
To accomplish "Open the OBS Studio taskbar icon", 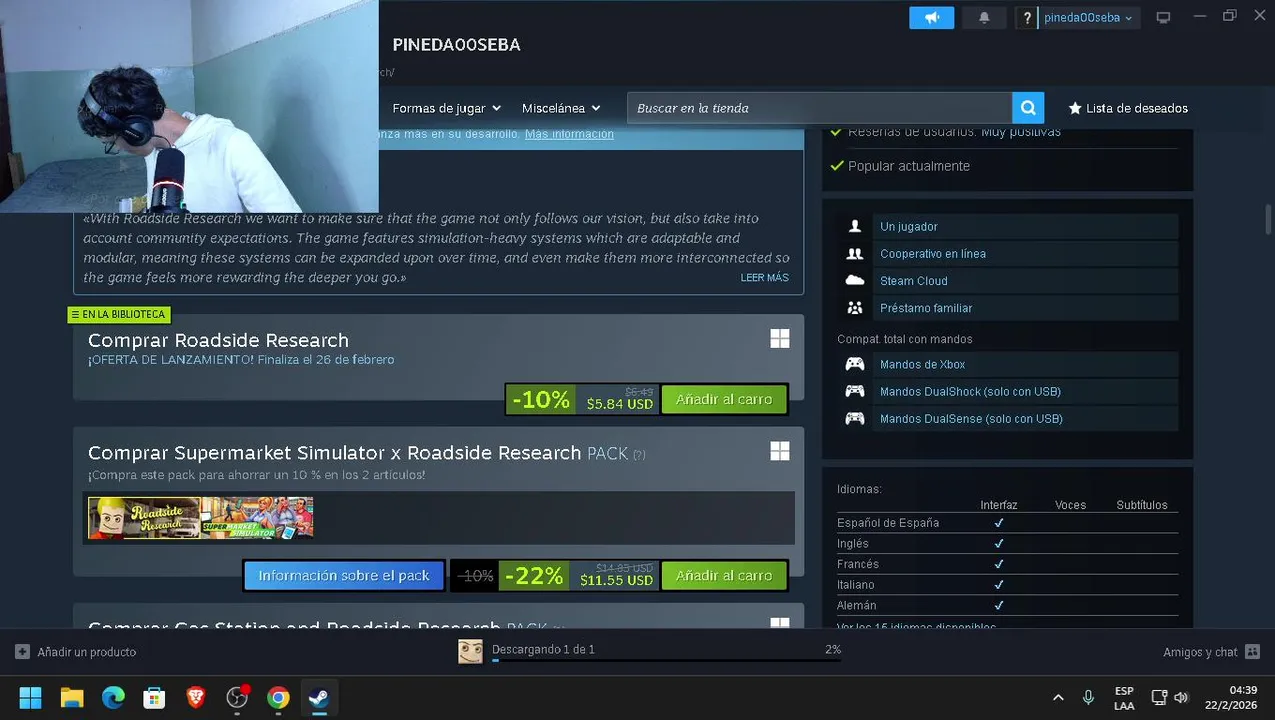I will [x=237, y=697].
